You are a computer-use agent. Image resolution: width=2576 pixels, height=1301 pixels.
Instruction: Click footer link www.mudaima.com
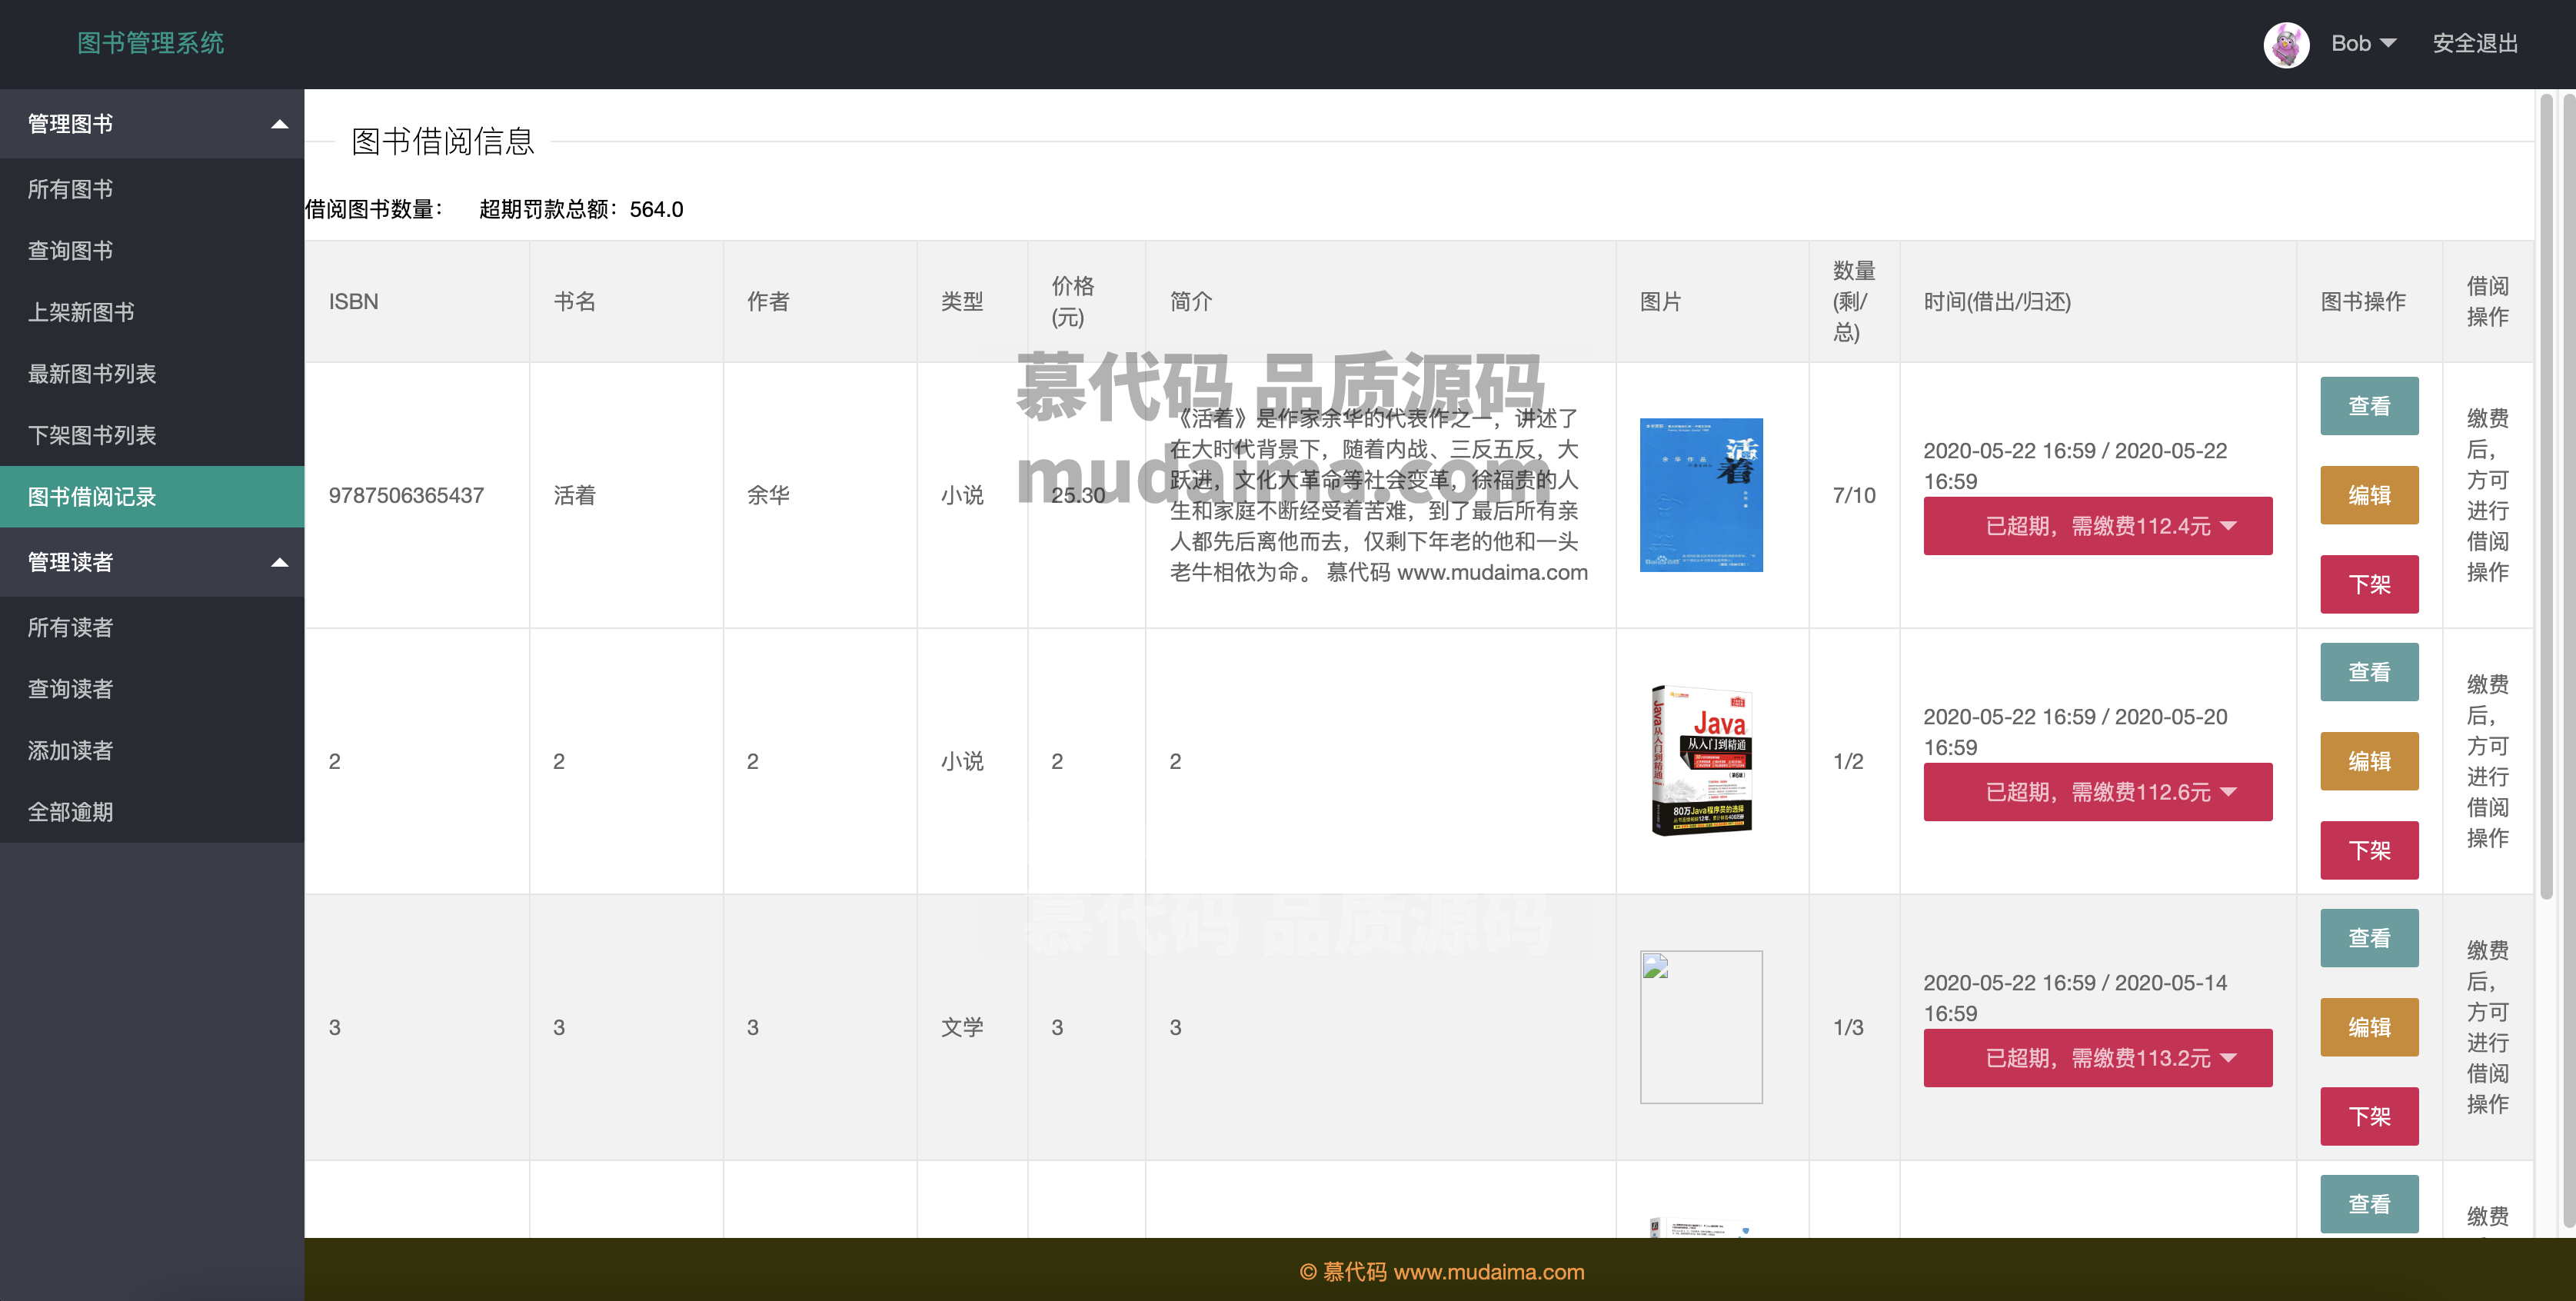[x=1489, y=1272]
